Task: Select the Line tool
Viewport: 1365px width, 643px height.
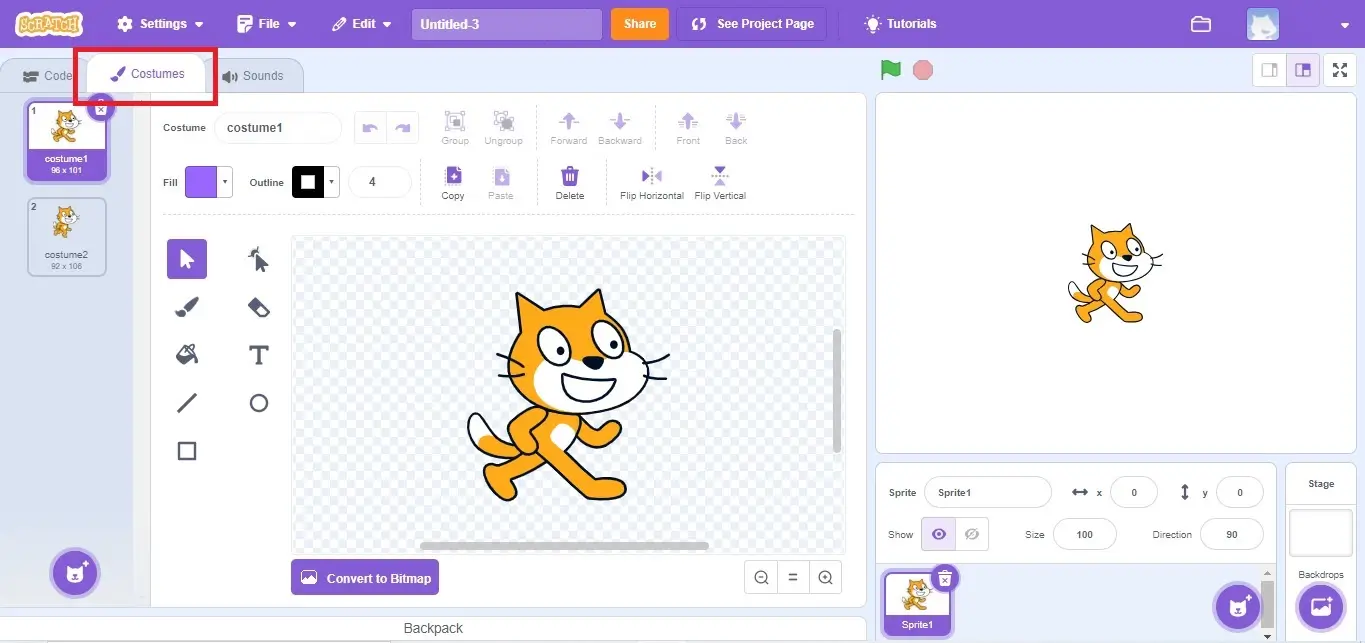Action: click(x=187, y=403)
